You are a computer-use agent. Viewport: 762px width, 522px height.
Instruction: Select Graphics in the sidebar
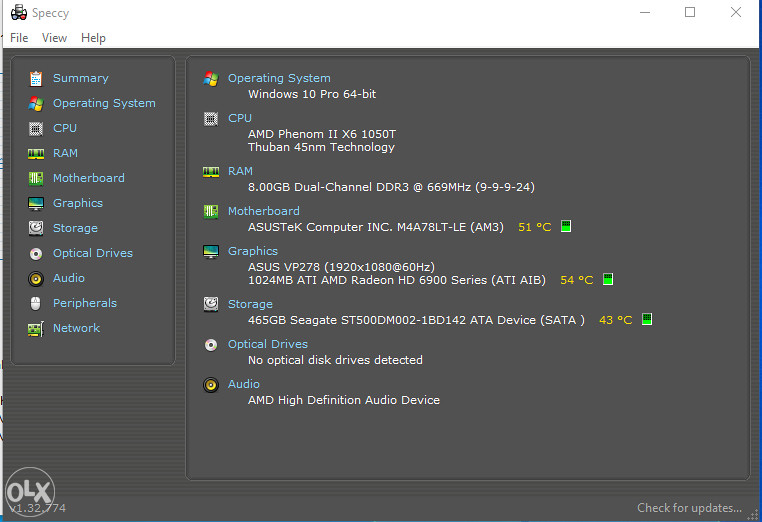click(x=78, y=203)
